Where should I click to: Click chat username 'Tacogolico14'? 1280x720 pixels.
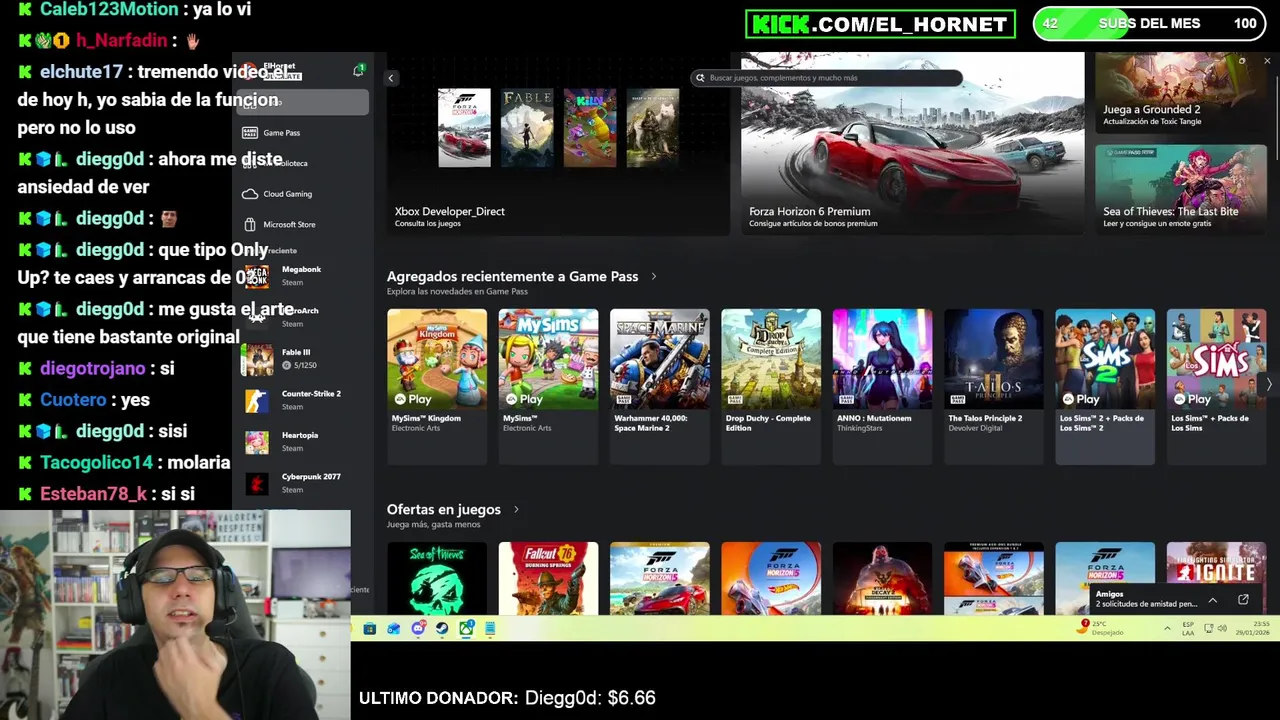(96, 463)
